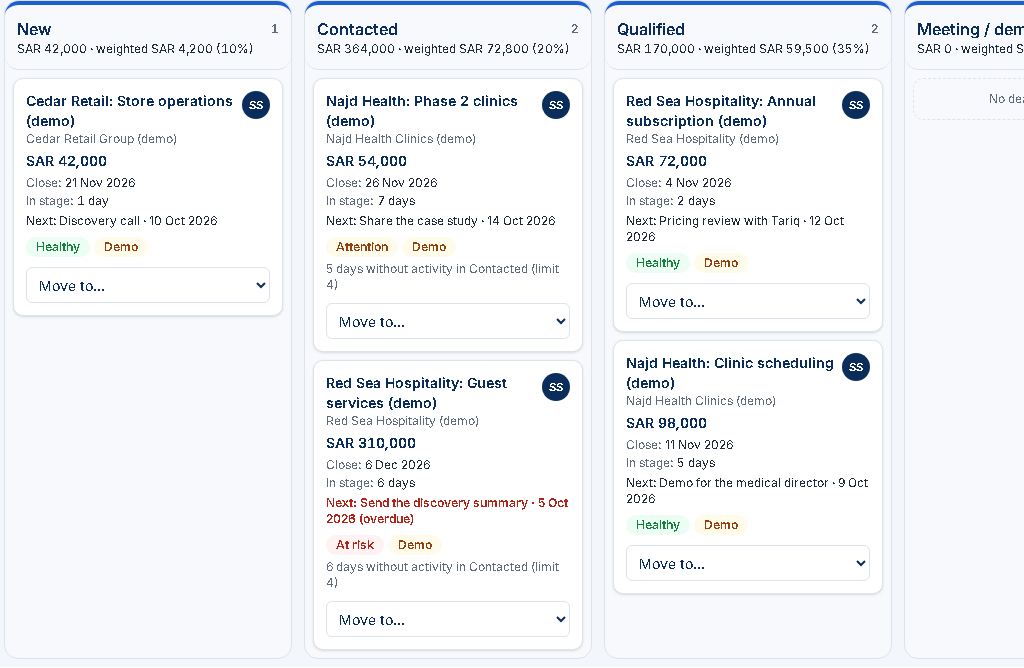Click overdue Send the discovery summary step
Viewport: 1024px width, 668px height.
pos(447,511)
